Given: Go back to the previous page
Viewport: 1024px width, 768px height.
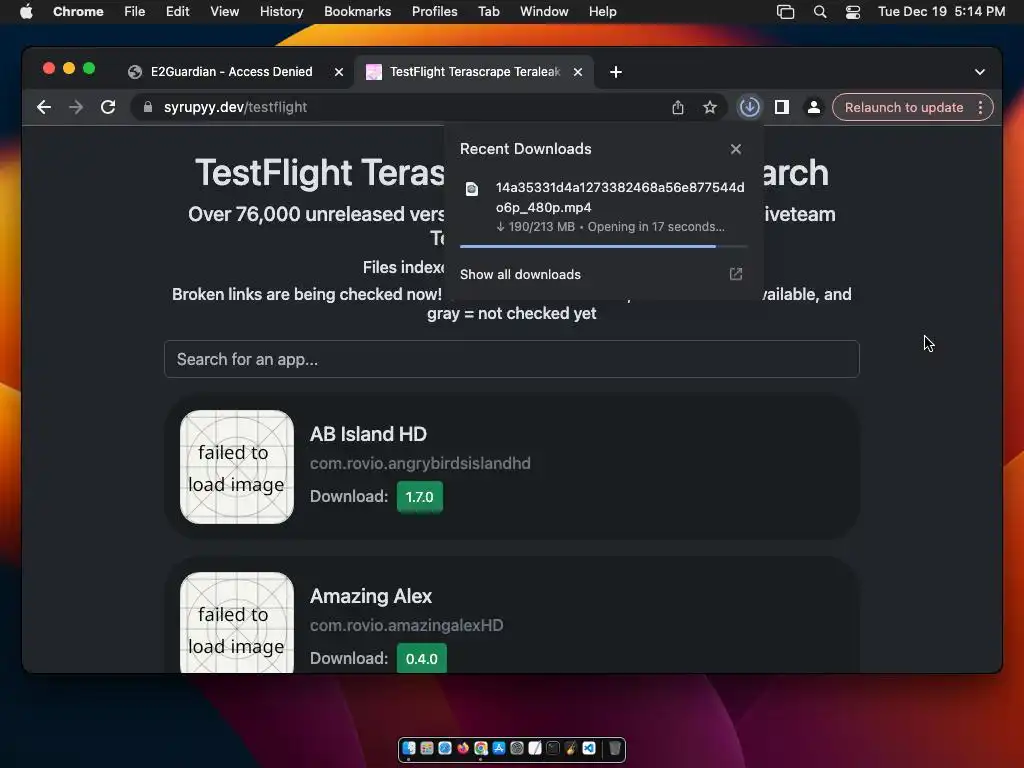Looking at the screenshot, I should pyautogui.click(x=44, y=107).
